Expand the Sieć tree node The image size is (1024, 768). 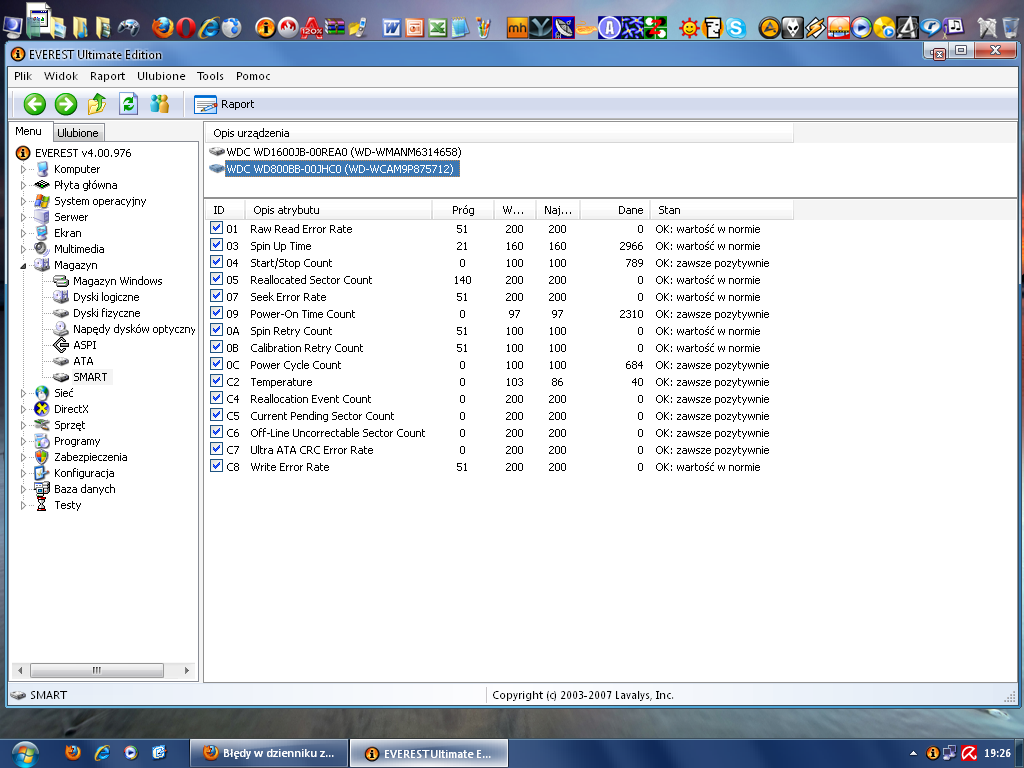click(24, 393)
